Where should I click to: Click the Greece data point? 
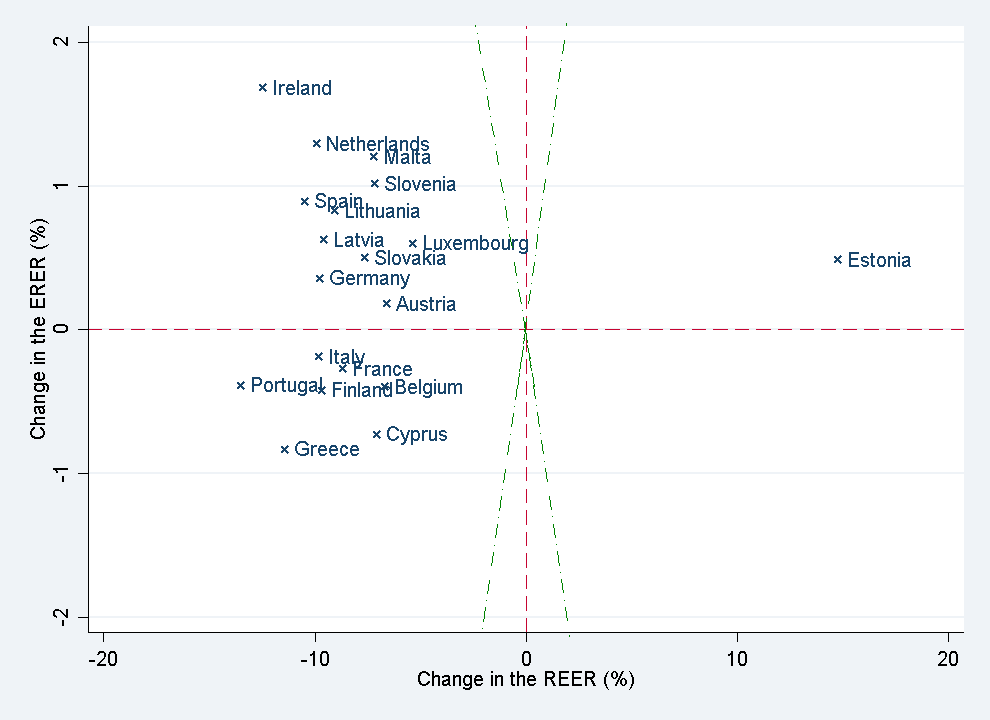coord(285,449)
